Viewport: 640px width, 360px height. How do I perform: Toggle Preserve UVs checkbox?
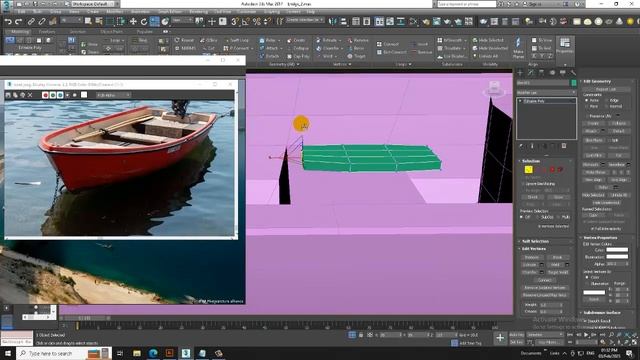click(x=587, y=116)
